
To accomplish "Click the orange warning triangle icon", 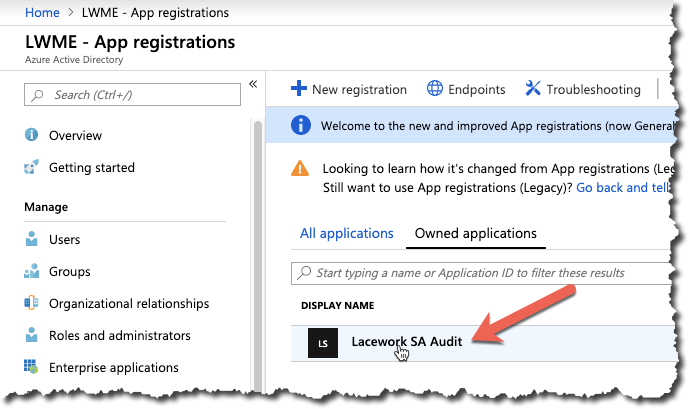I will point(300,169).
